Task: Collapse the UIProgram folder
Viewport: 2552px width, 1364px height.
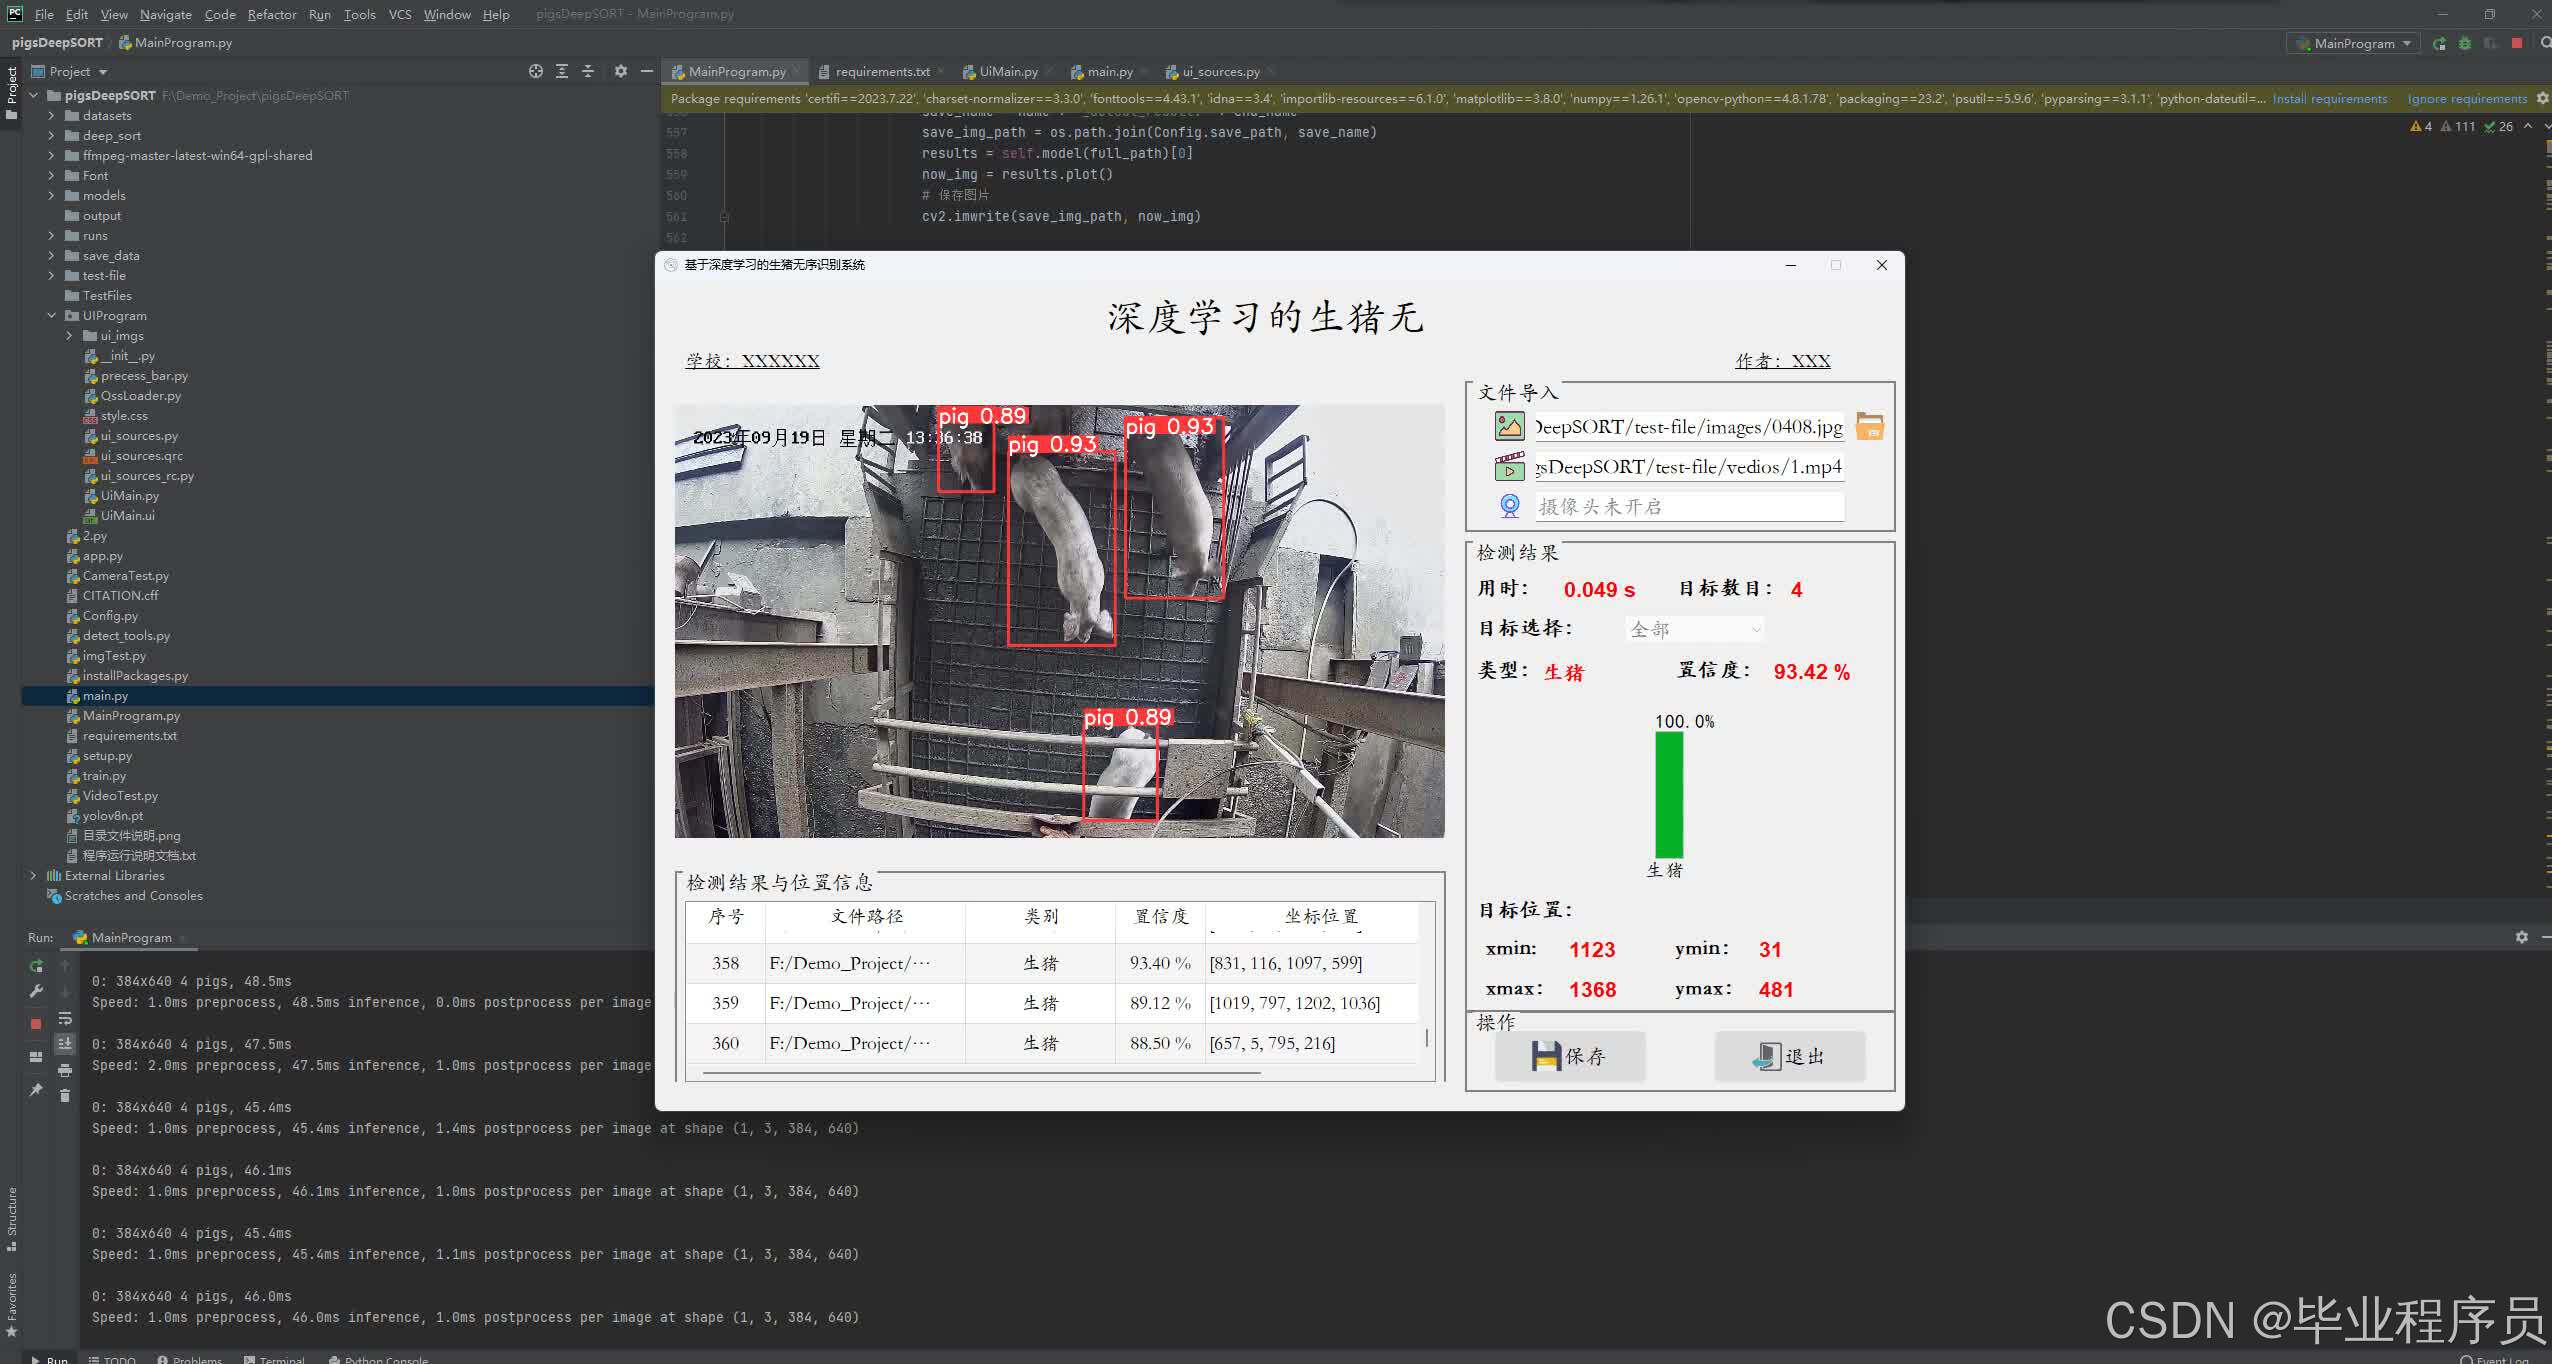Action: click(52, 315)
